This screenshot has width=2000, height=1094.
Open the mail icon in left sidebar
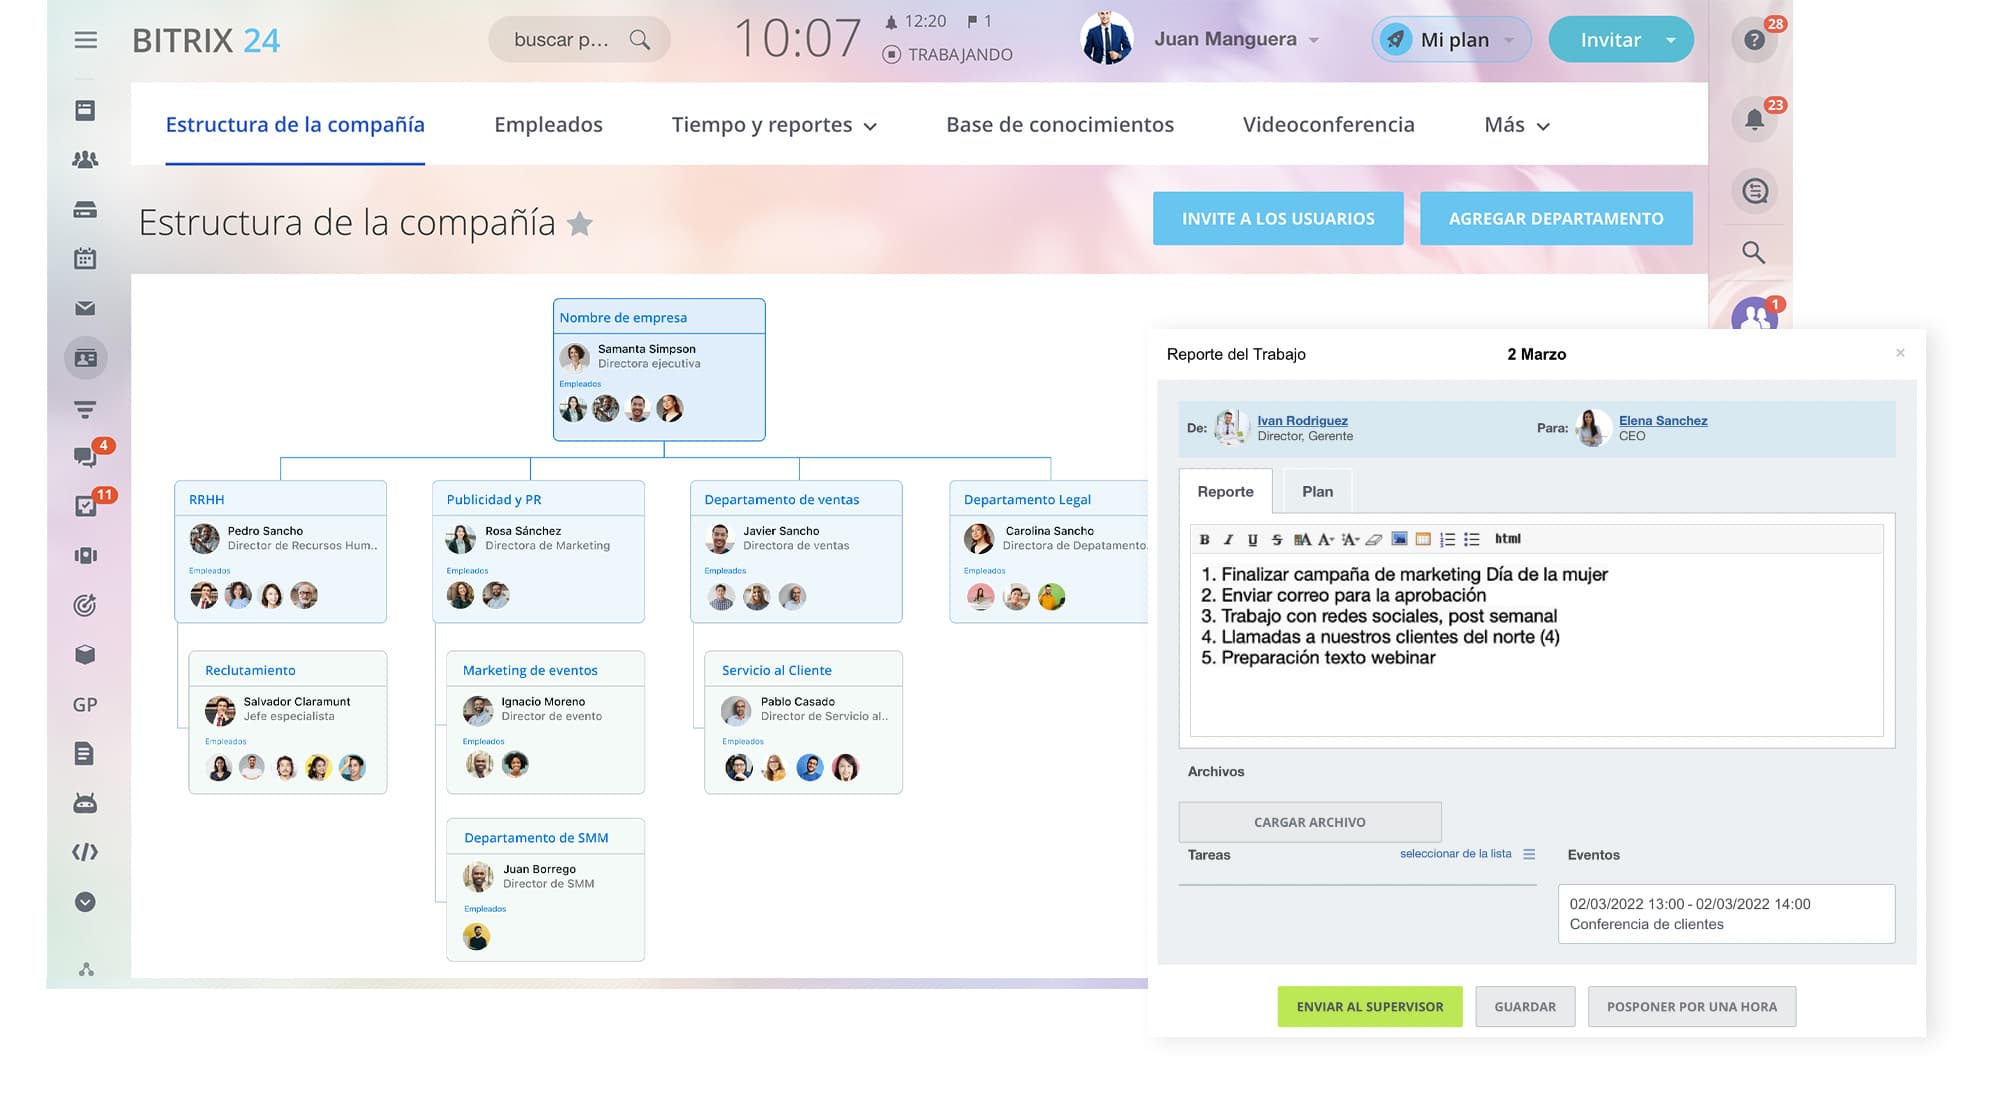(85, 308)
